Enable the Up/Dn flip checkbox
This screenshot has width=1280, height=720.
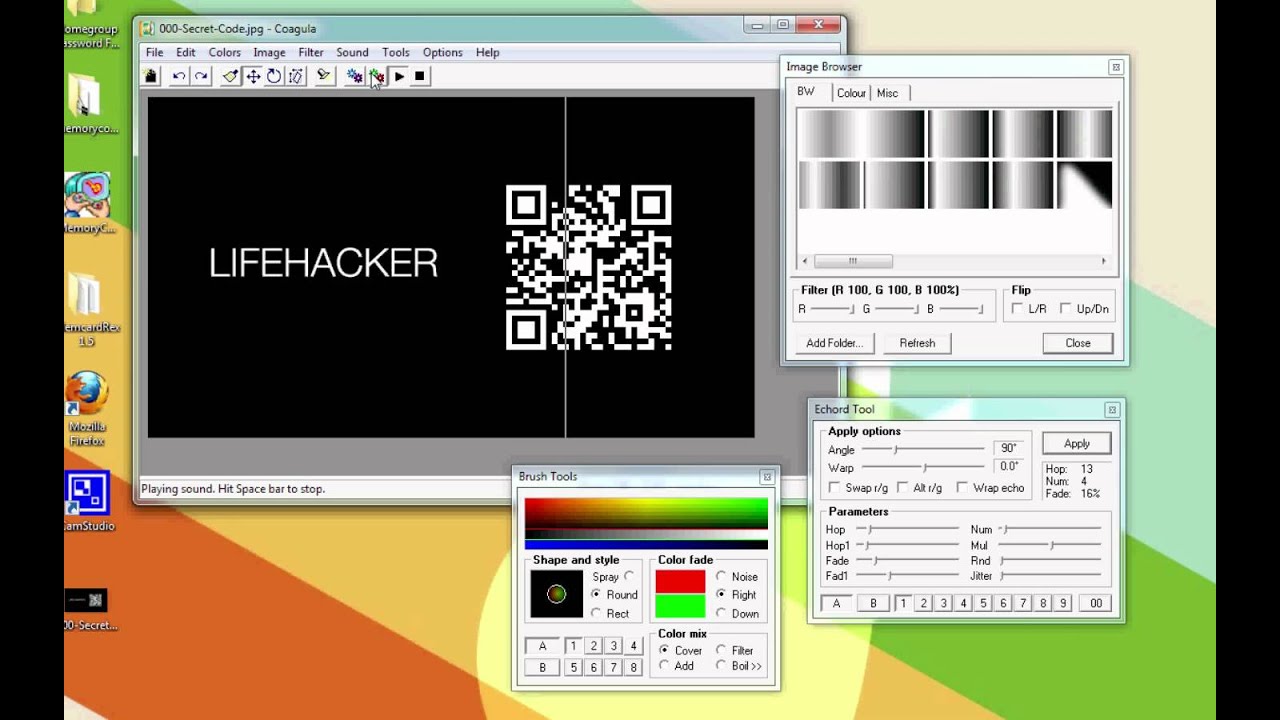(1066, 309)
